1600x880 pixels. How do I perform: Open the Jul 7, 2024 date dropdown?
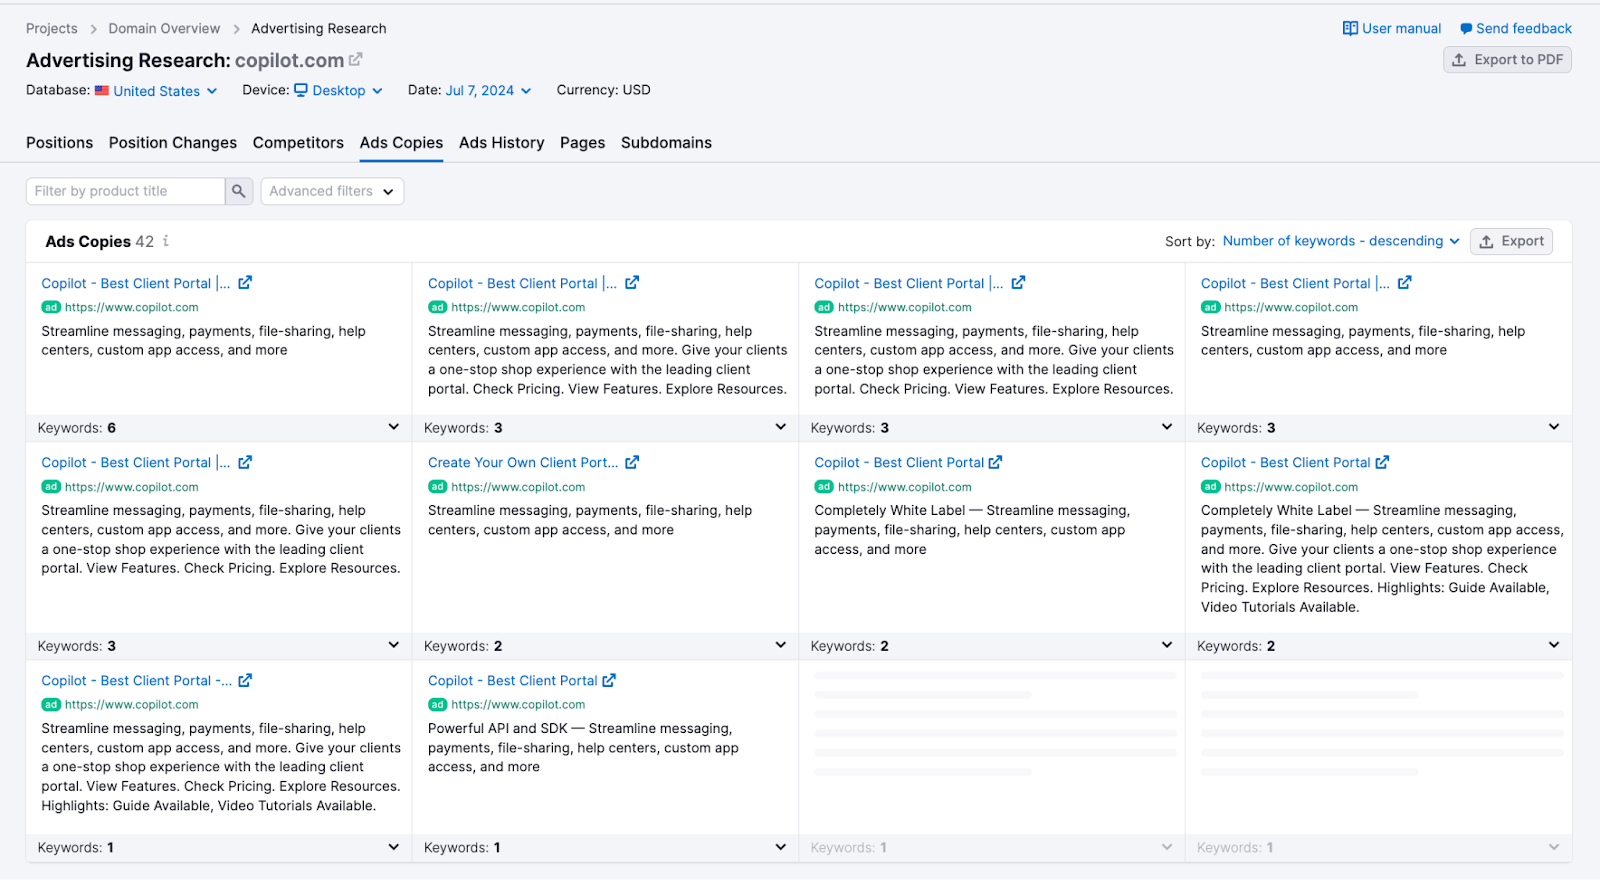tap(488, 91)
